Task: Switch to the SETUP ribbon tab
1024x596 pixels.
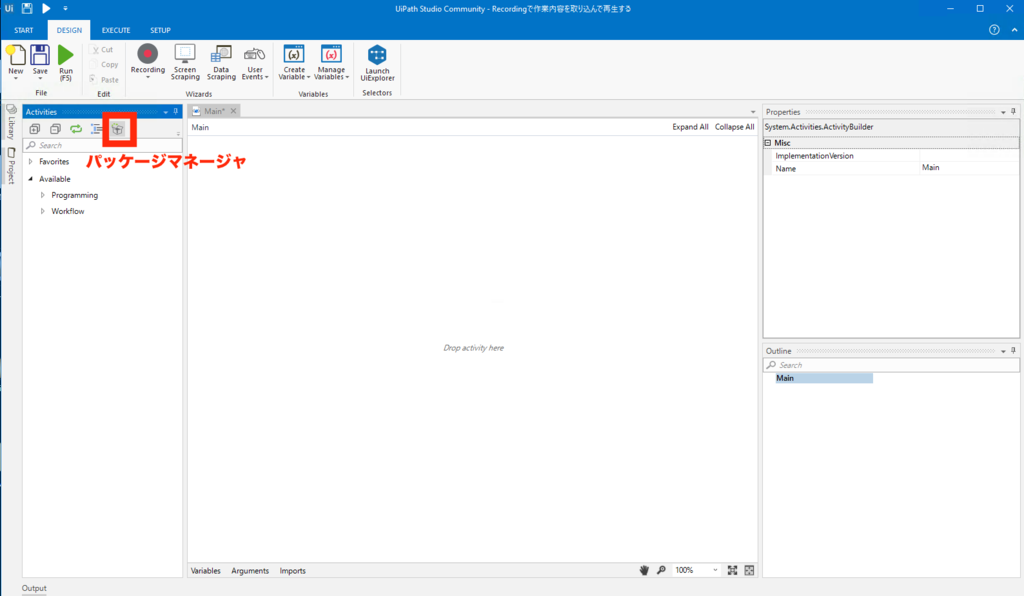Action: [x=160, y=30]
